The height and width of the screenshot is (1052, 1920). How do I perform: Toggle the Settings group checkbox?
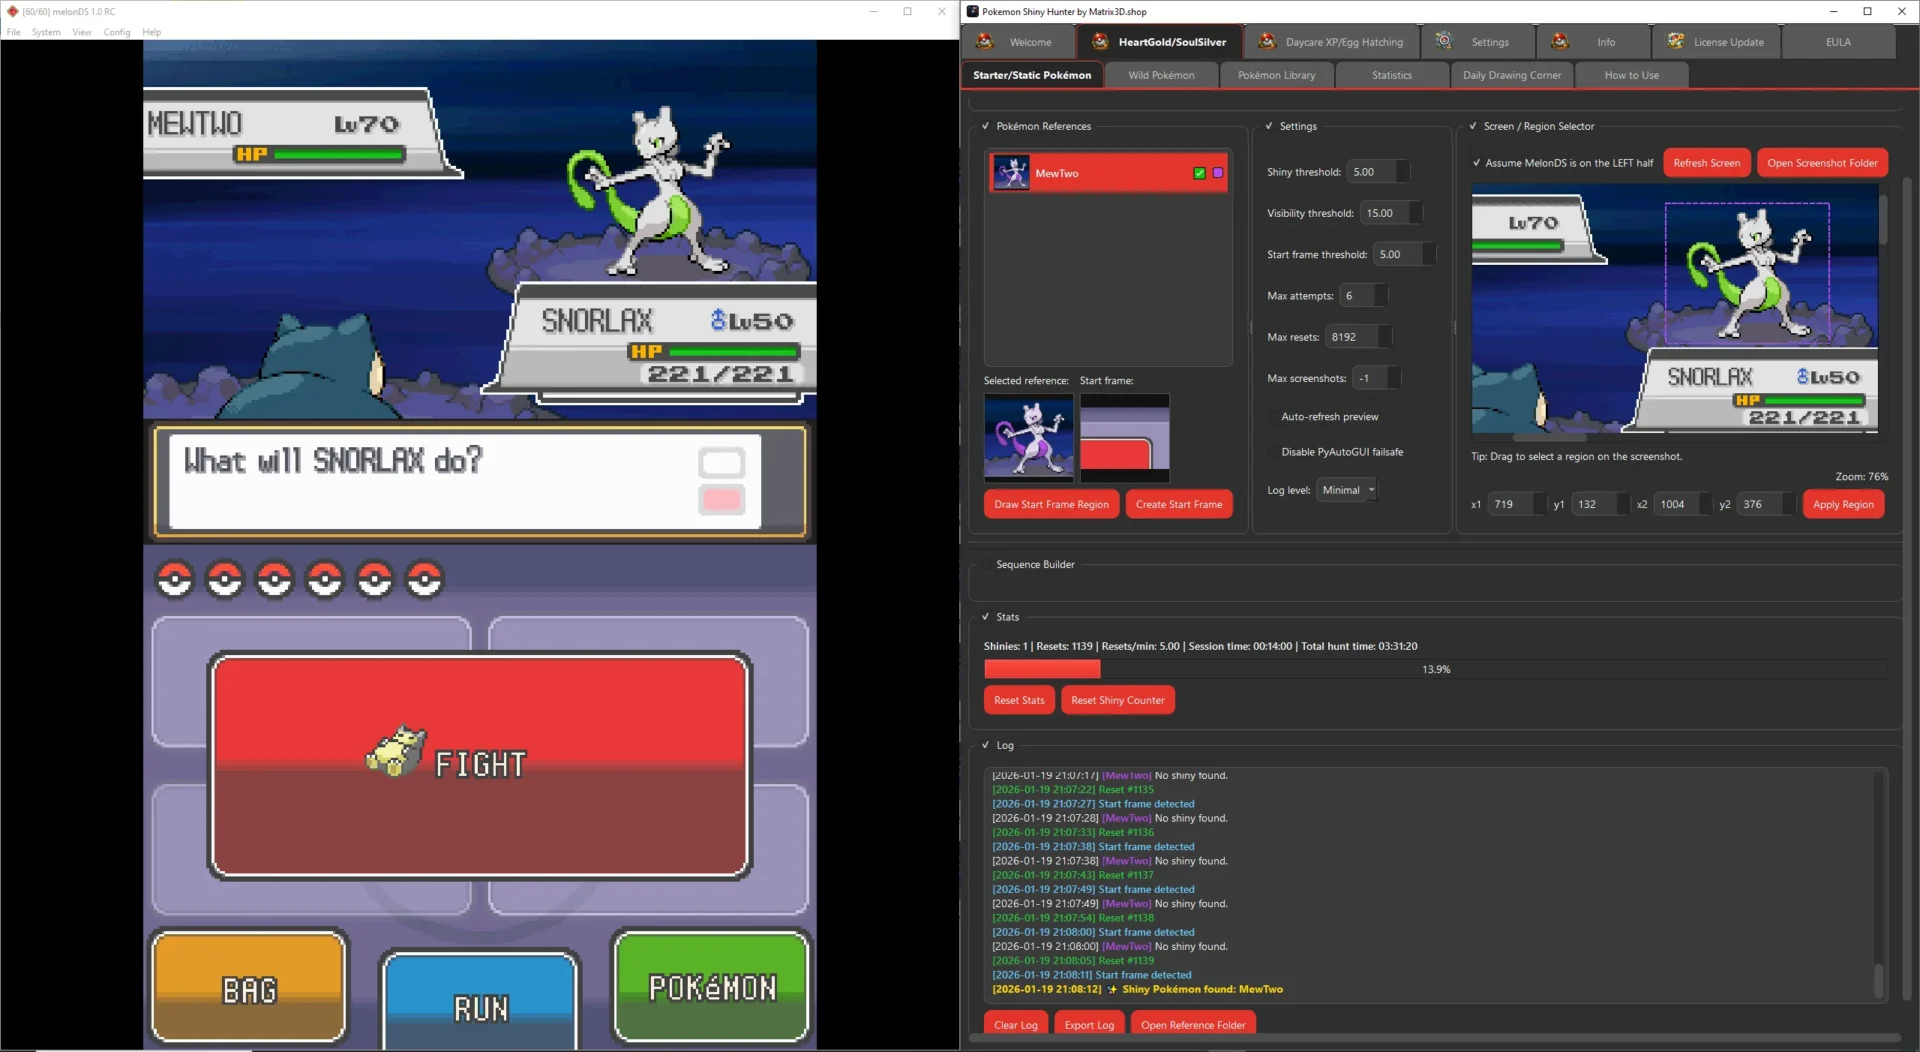1269,126
